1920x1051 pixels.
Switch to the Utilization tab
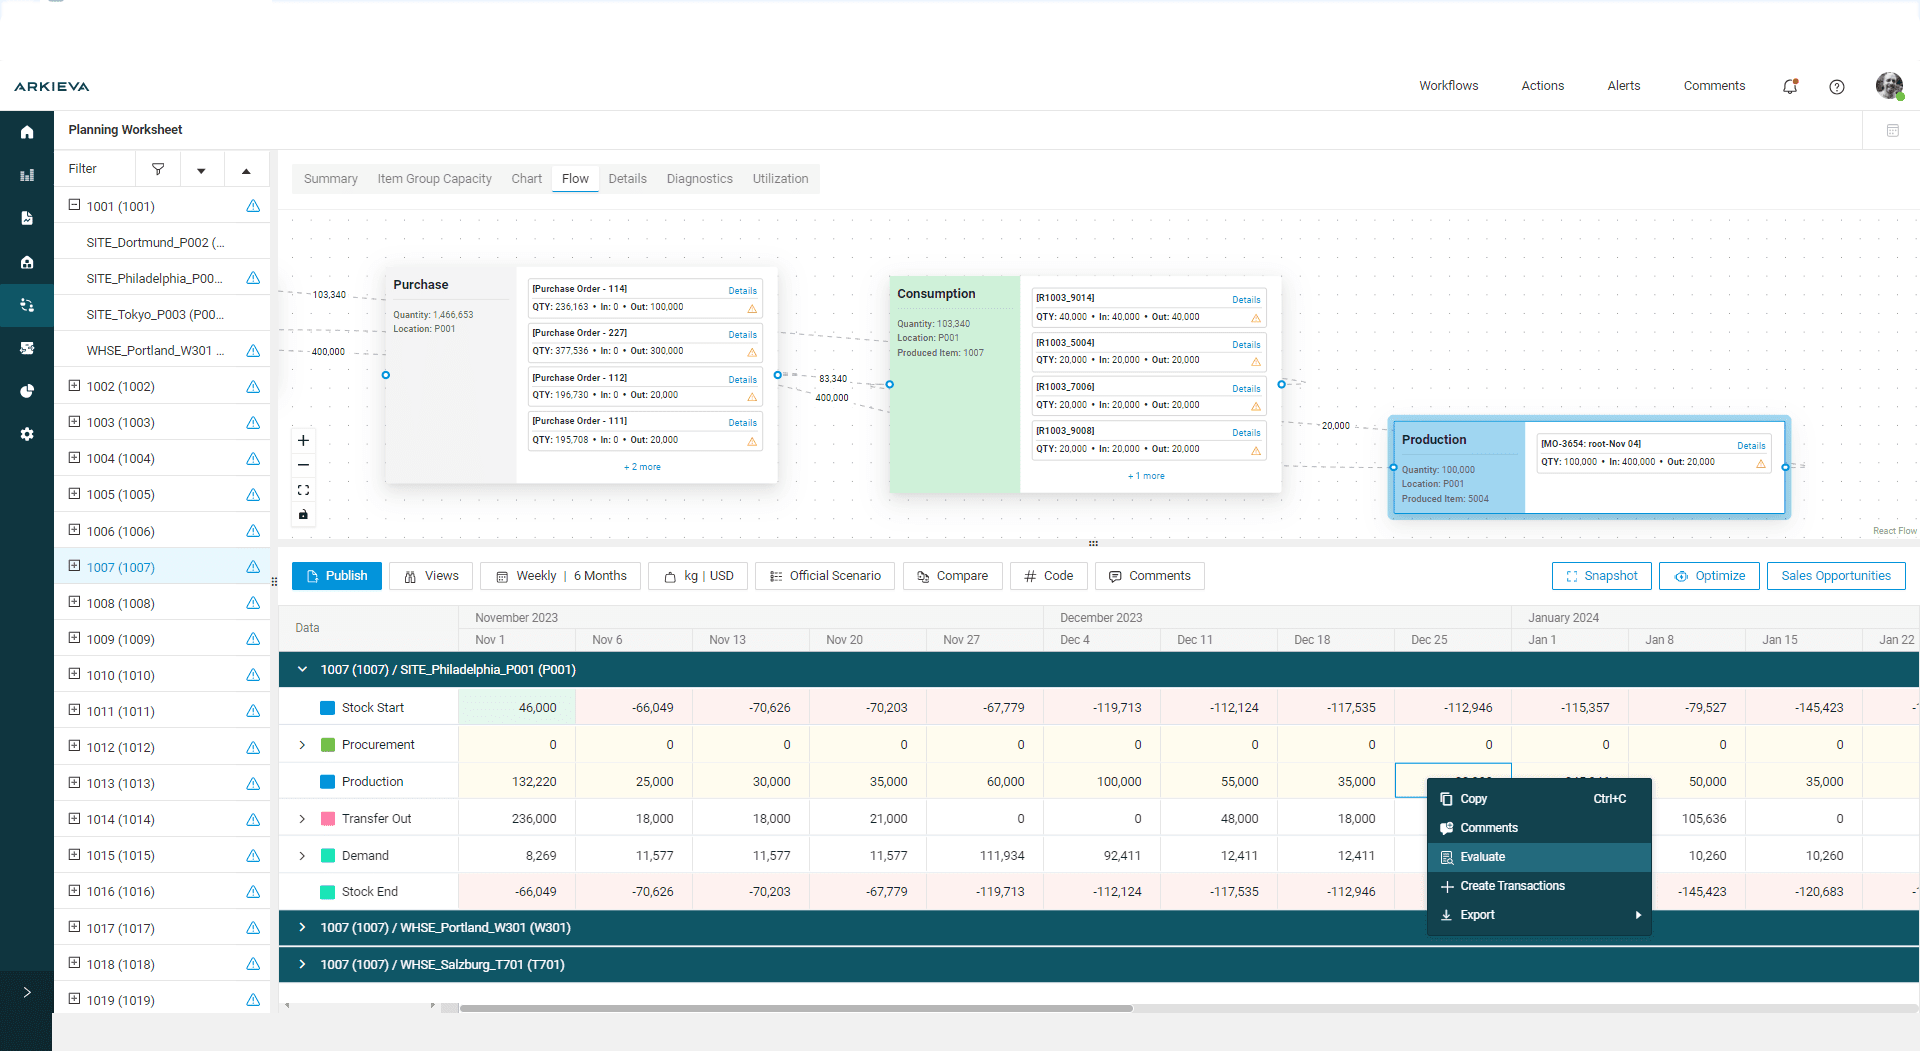point(780,179)
